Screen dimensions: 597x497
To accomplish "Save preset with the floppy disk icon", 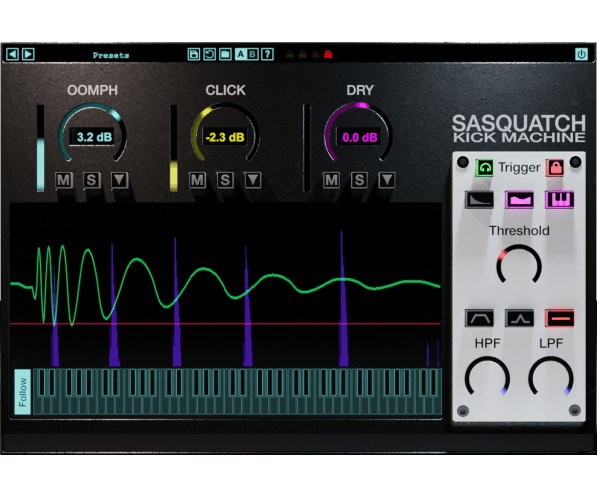I will tap(194, 54).
